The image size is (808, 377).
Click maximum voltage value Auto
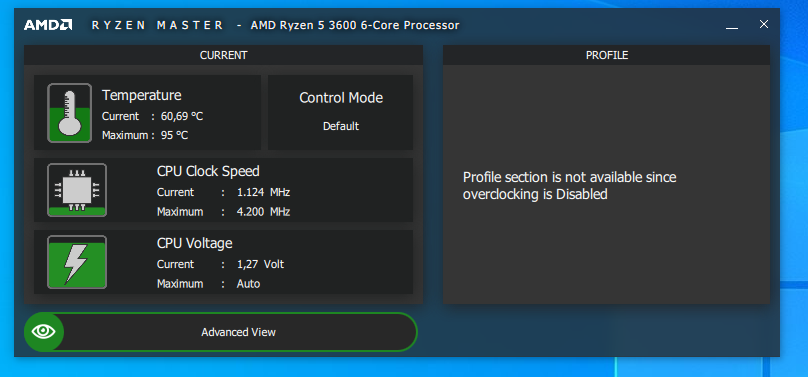tap(248, 284)
